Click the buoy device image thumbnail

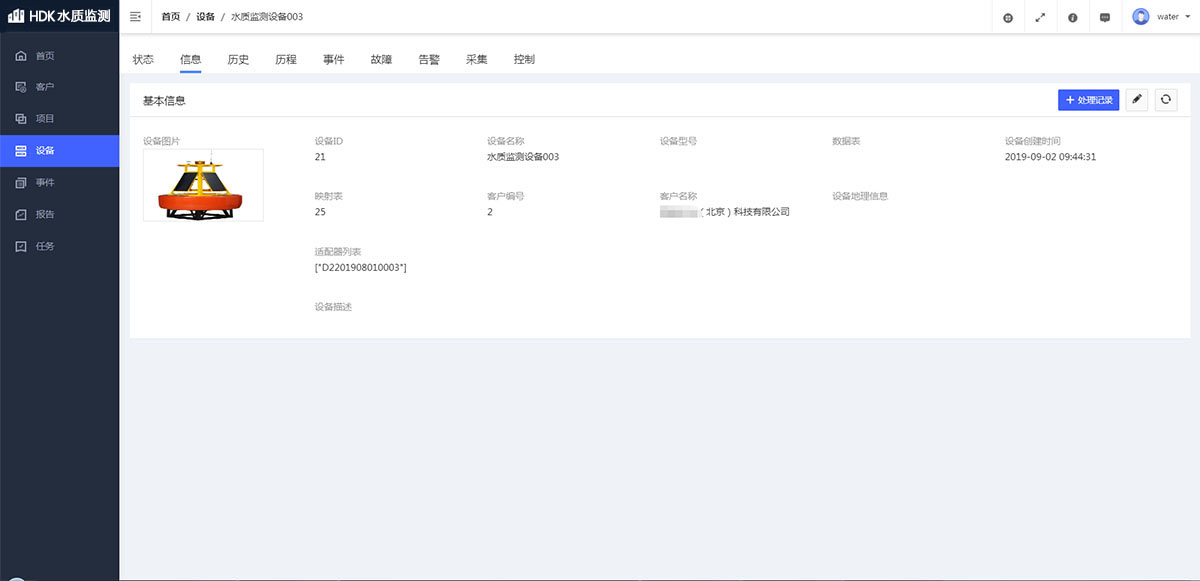(x=203, y=185)
